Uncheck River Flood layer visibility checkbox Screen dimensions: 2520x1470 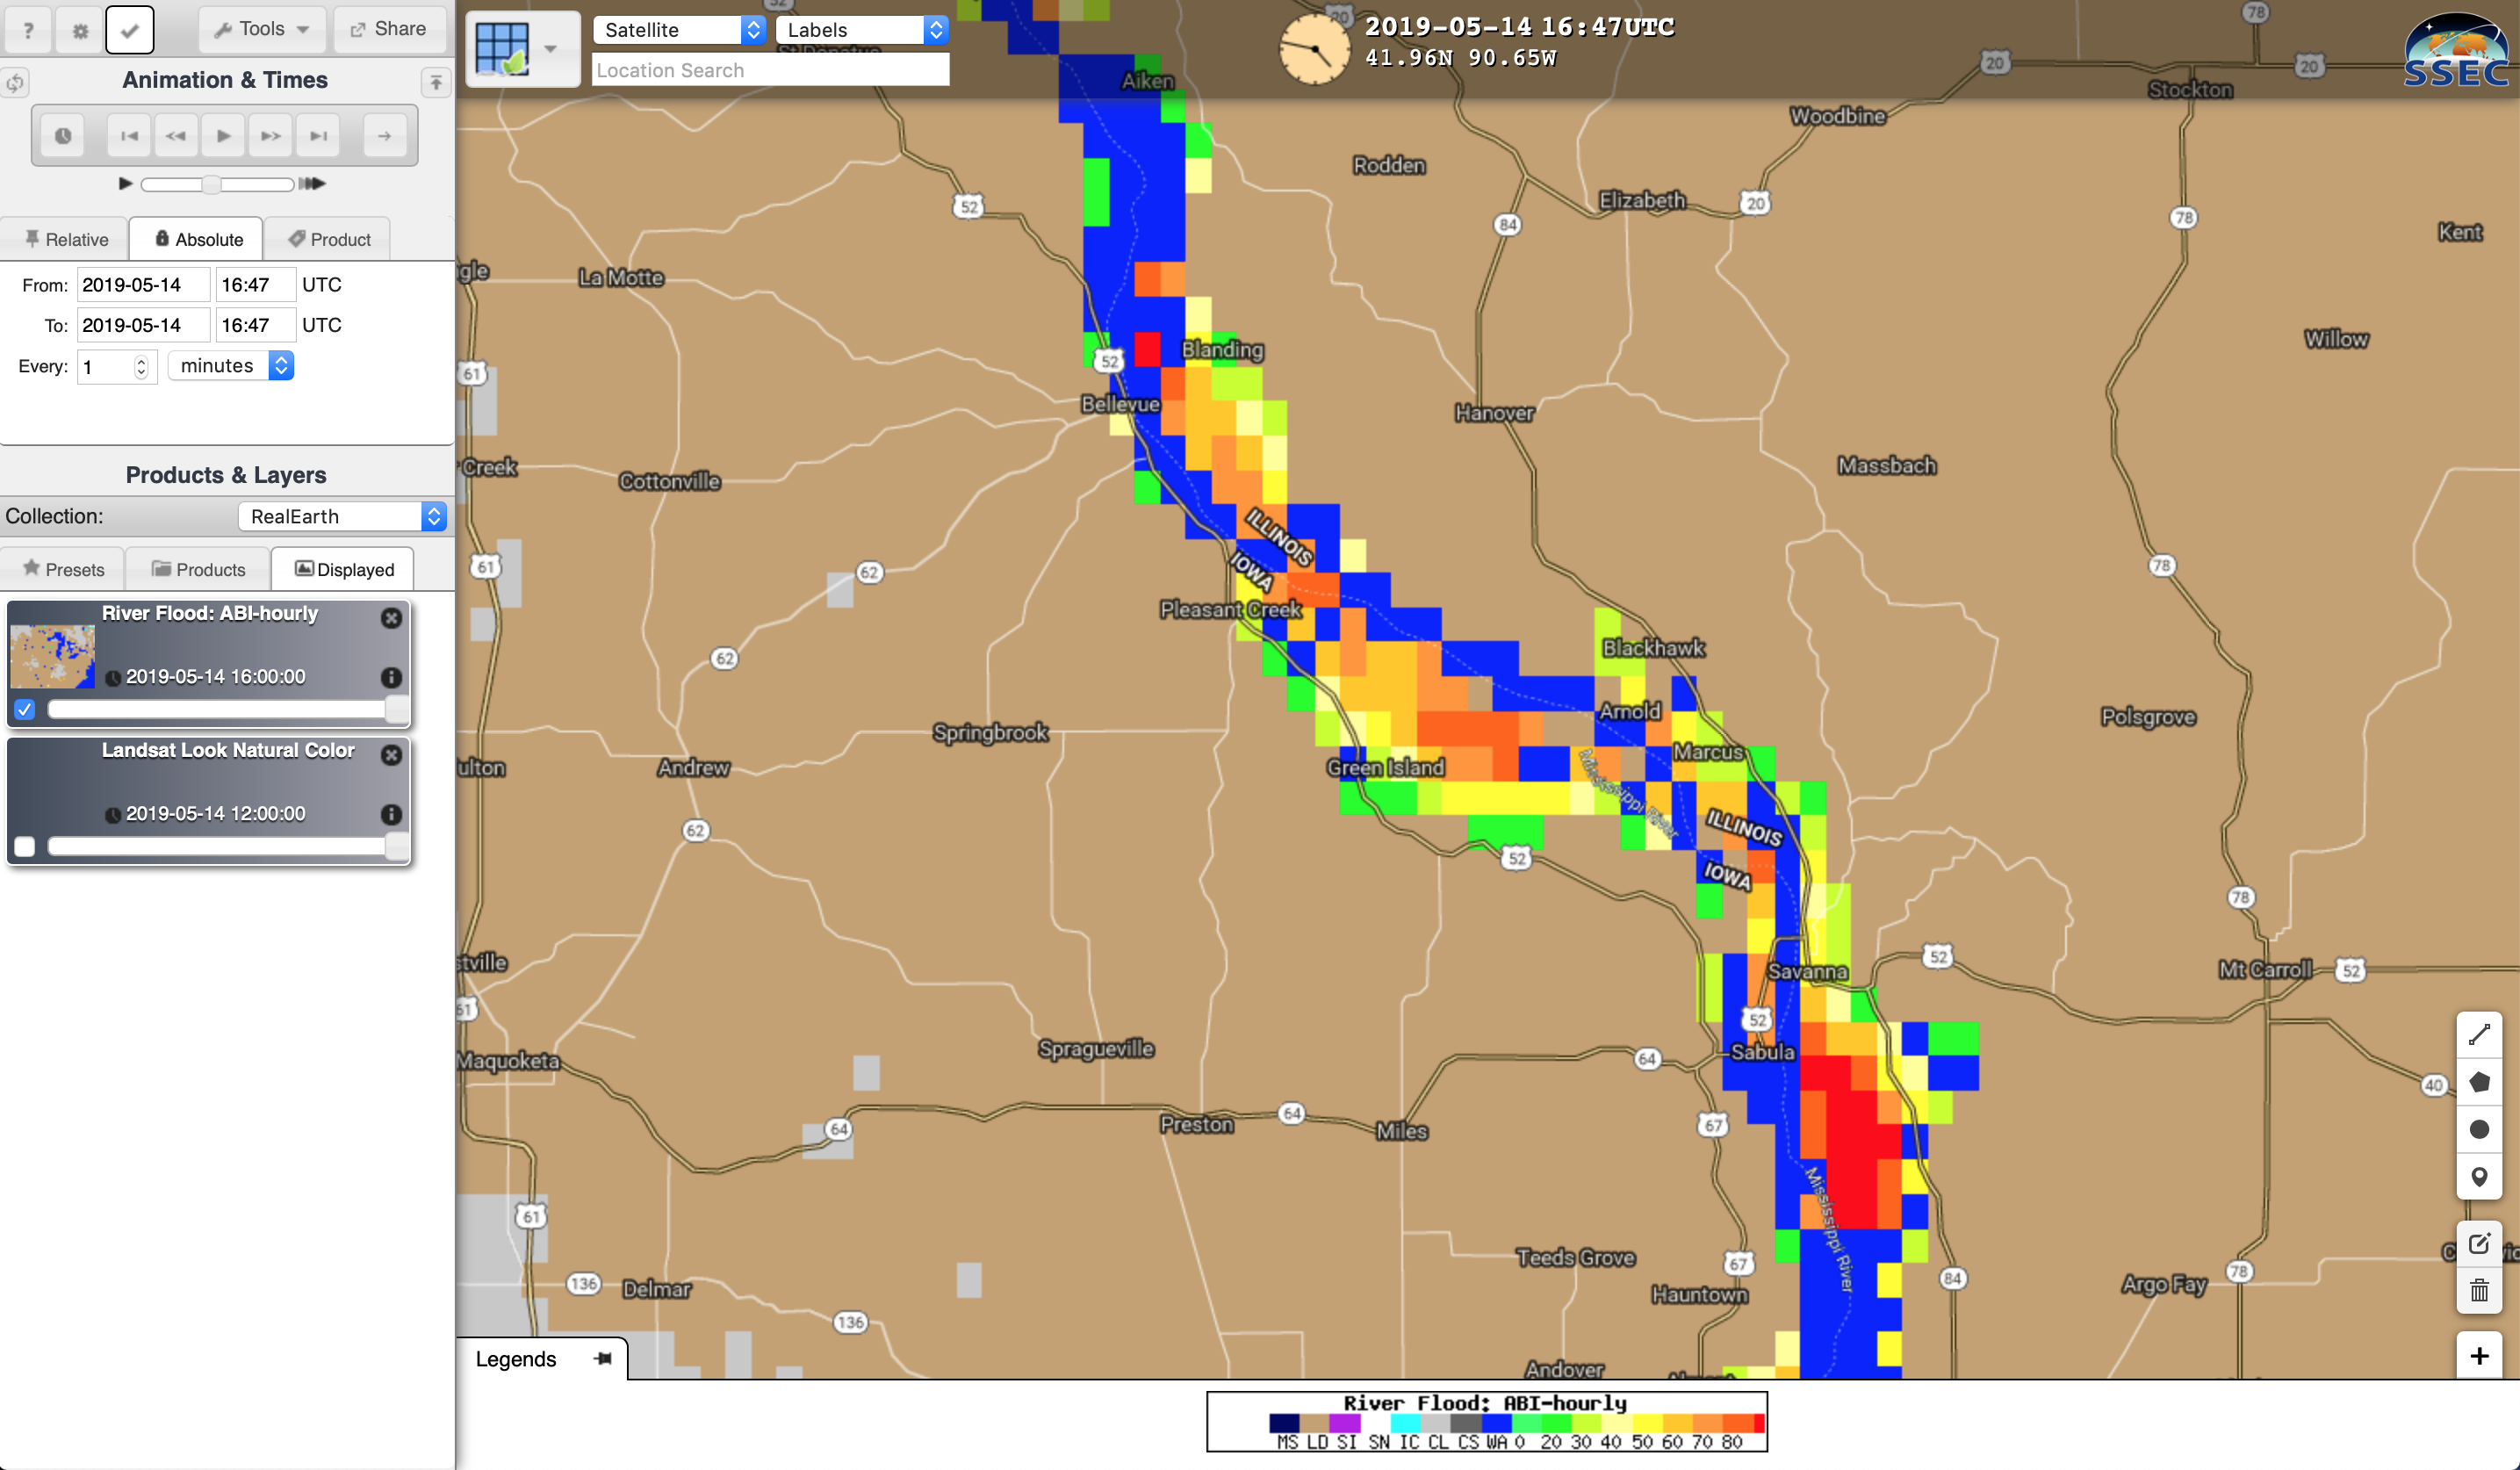(25, 709)
